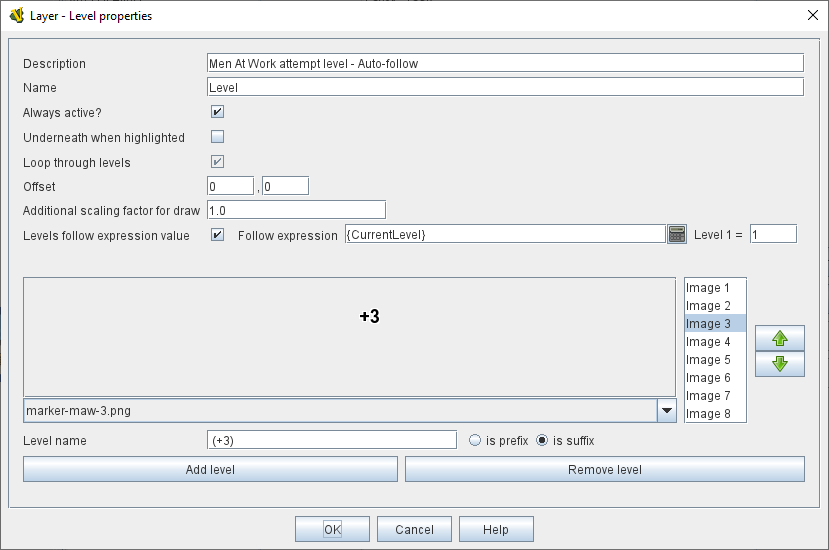Screen dimensions: 829x550
Task: Enable Underneath when highlighted checkbox
Action: 217,137
